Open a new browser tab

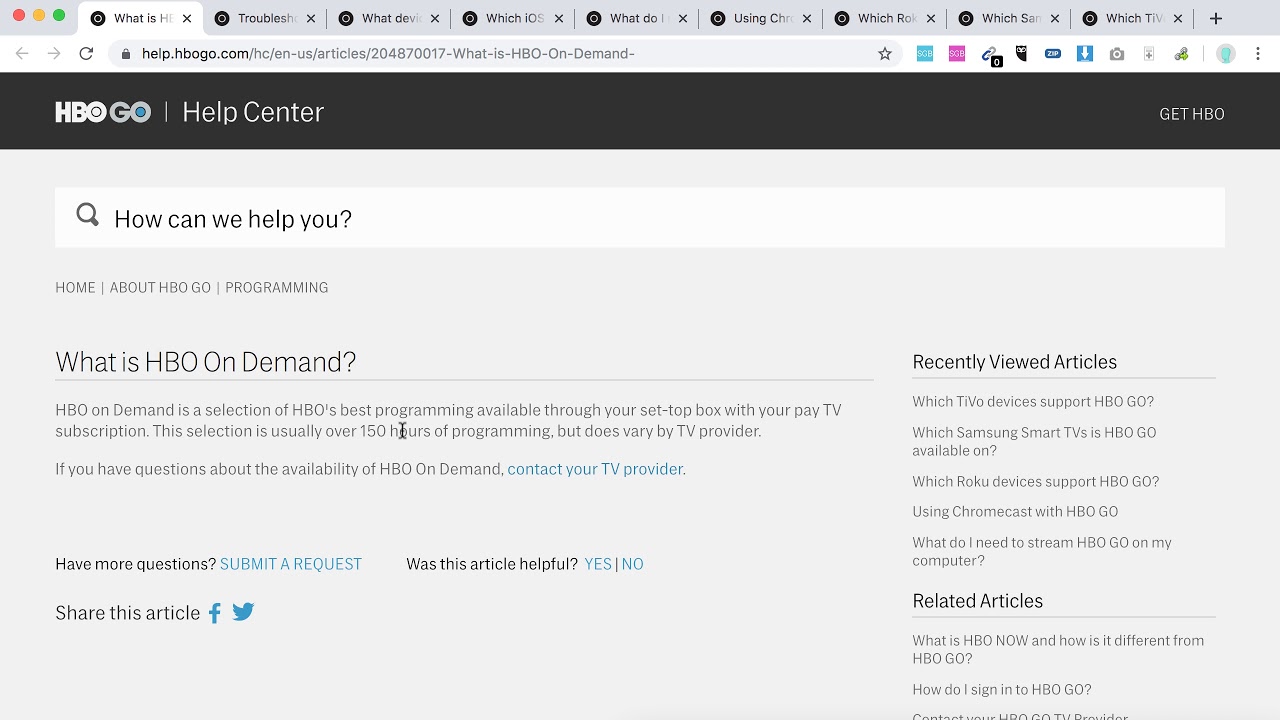coord(1216,18)
